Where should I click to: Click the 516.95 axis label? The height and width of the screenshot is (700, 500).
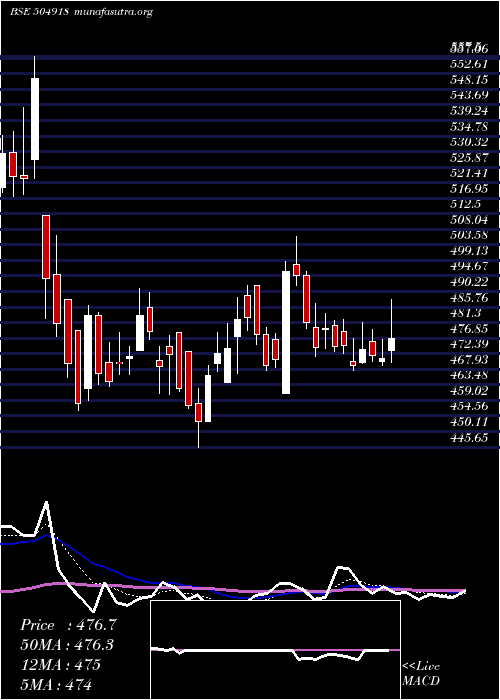point(468,188)
